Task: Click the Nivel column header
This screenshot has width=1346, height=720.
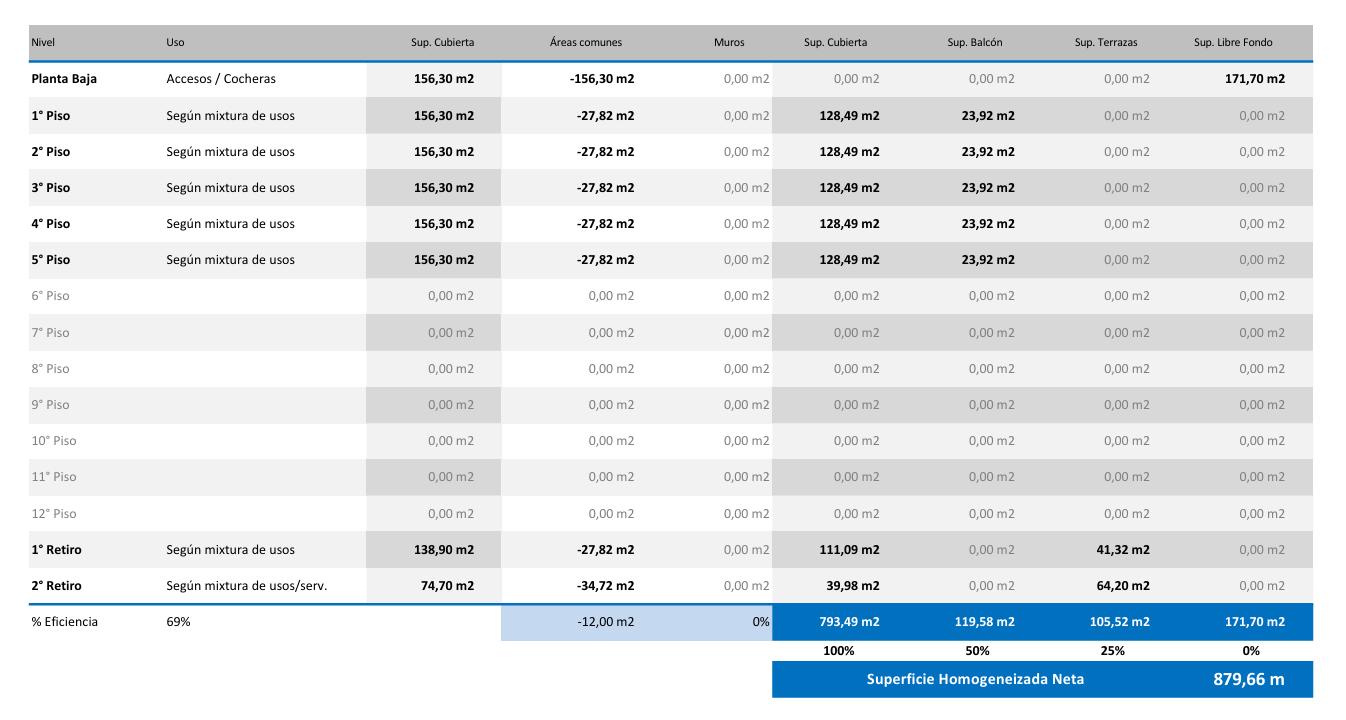Action: tap(42, 43)
